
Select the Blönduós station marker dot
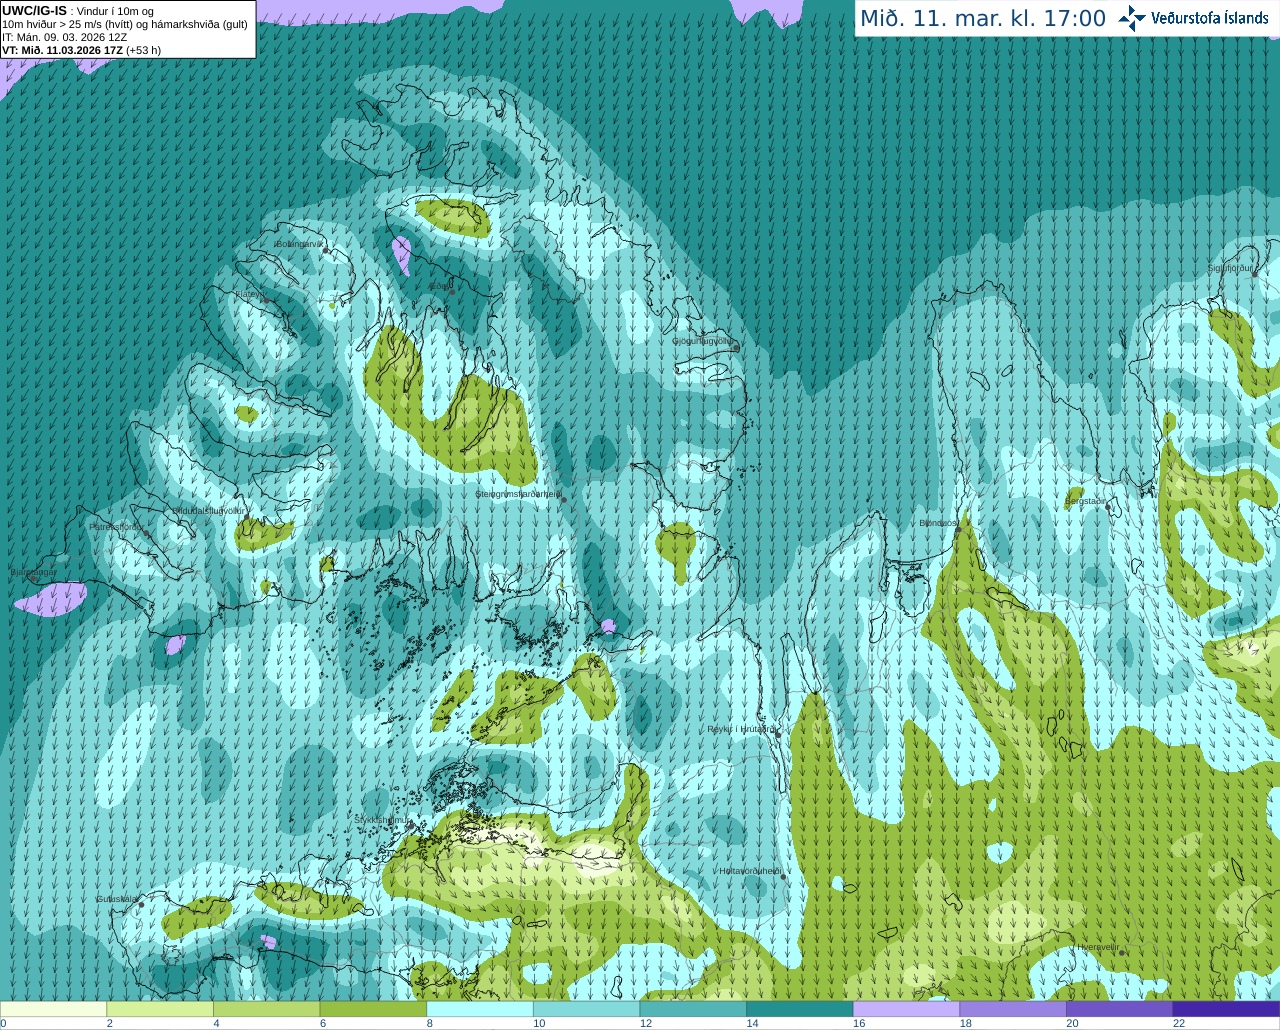[958, 530]
